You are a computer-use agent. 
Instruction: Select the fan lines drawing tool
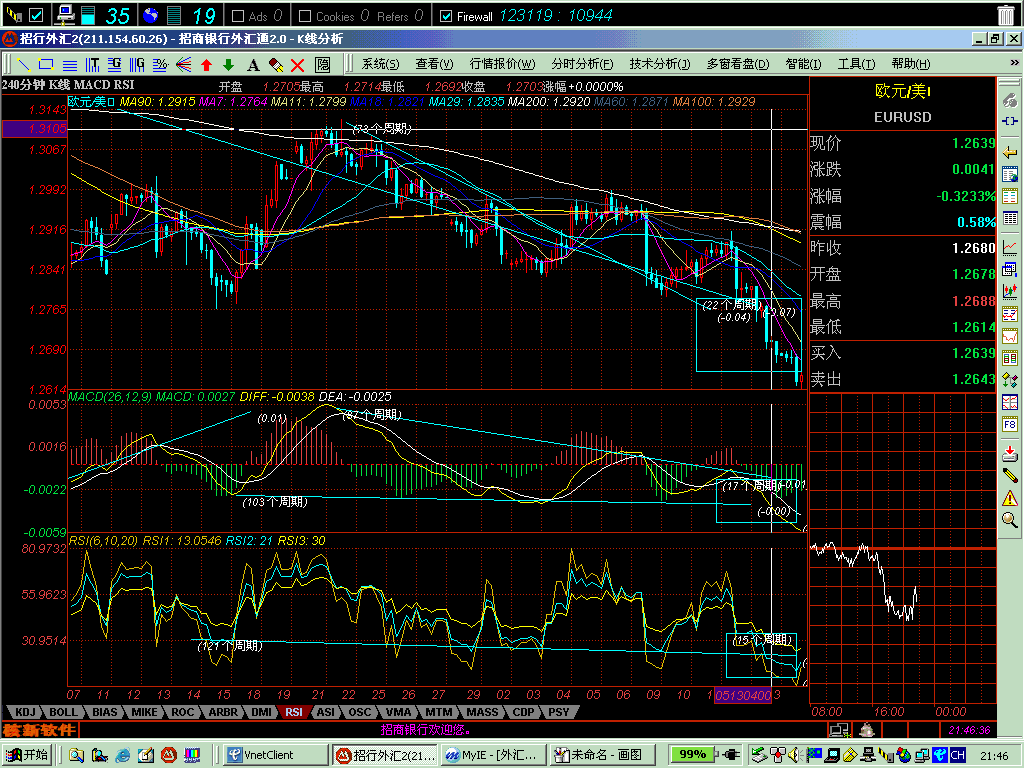184,65
